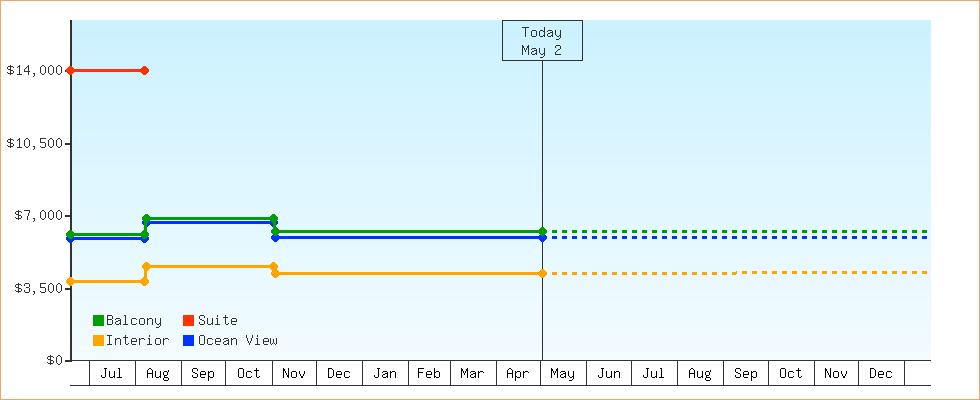980x400 pixels.
Task: Click the blue Ocean View point at Today line
Action: point(542,238)
